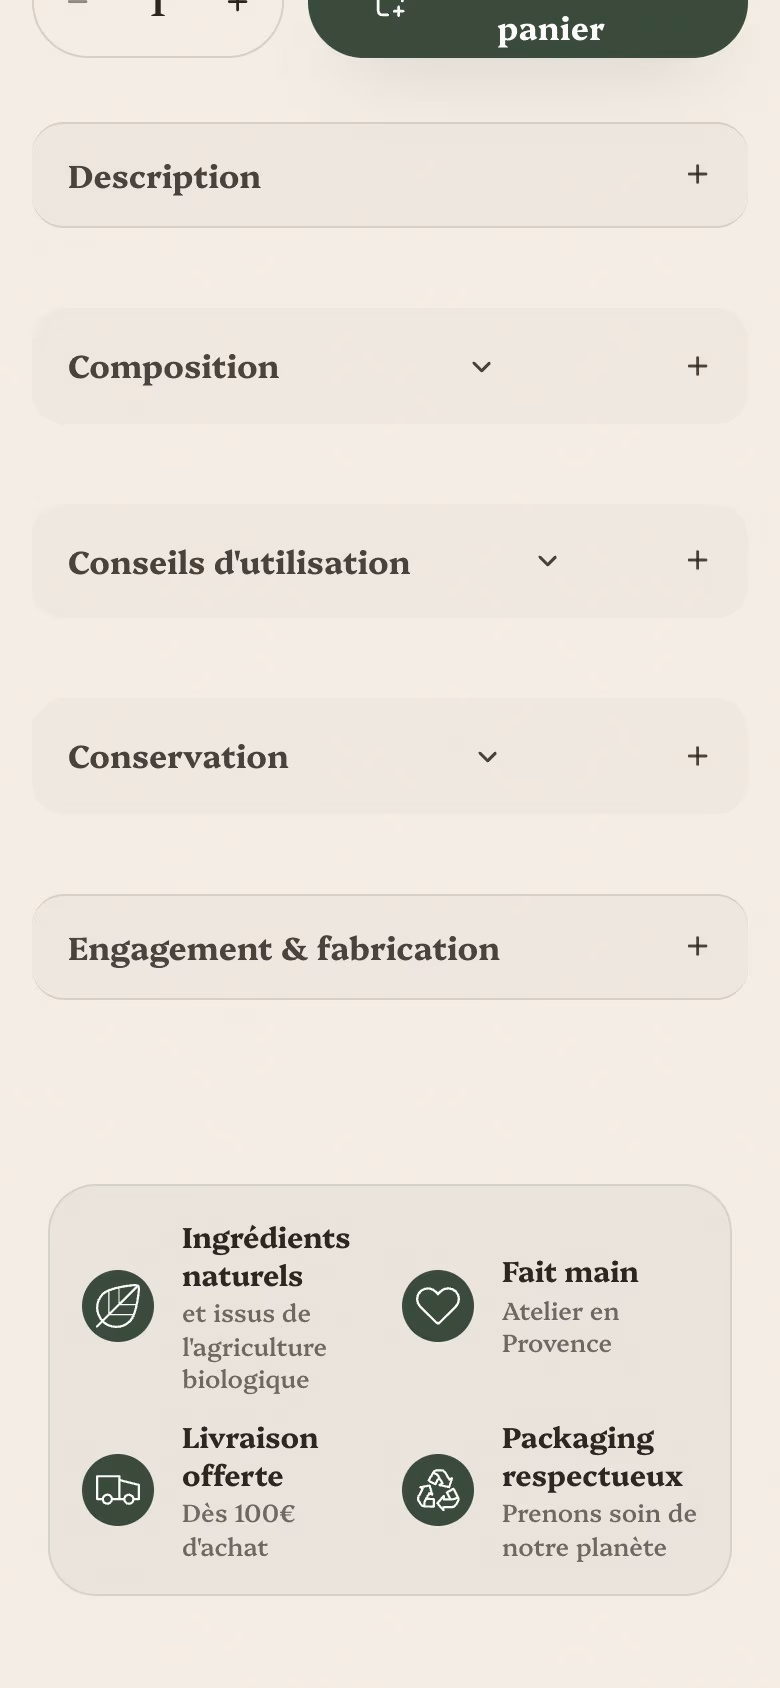Click the plus icon on Conservation row
This screenshot has width=780, height=1688.
pyautogui.click(x=698, y=756)
